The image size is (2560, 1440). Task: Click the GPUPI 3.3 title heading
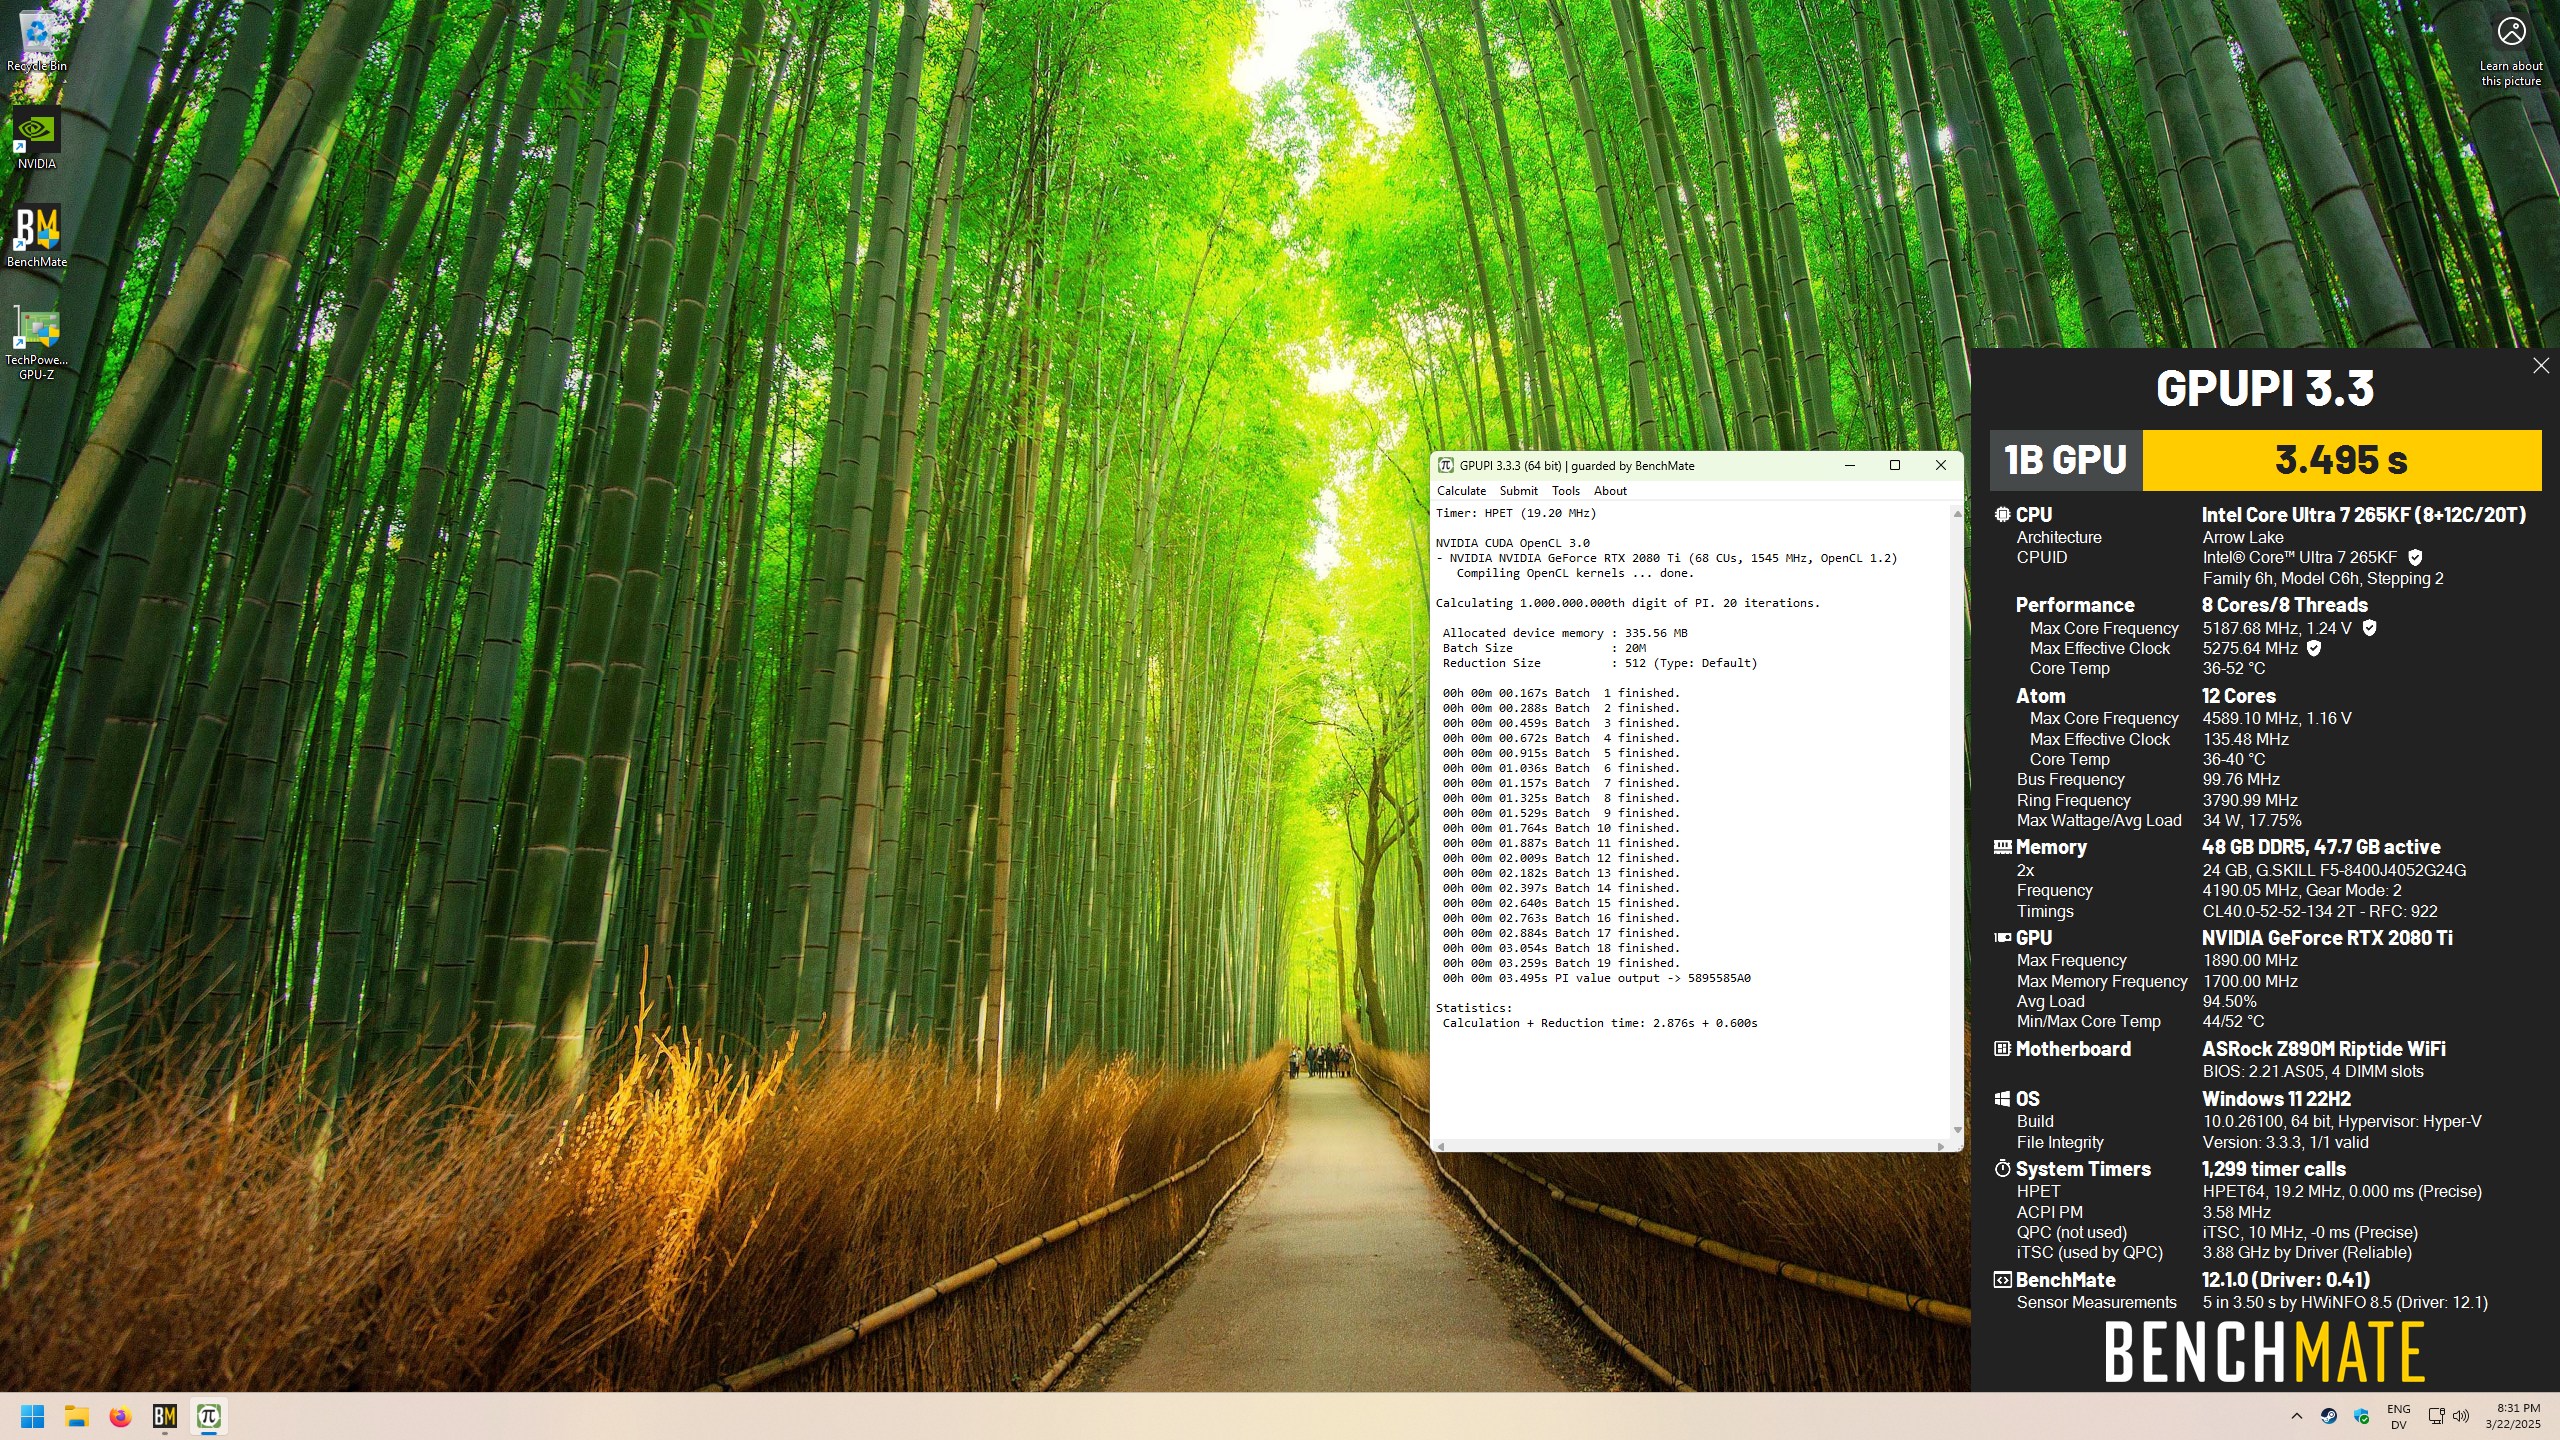(x=2265, y=388)
